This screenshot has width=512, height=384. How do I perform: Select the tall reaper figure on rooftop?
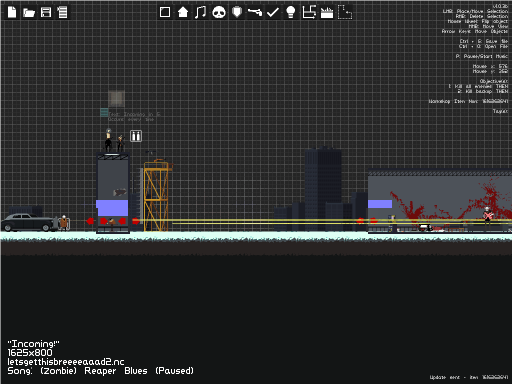click(x=108, y=140)
